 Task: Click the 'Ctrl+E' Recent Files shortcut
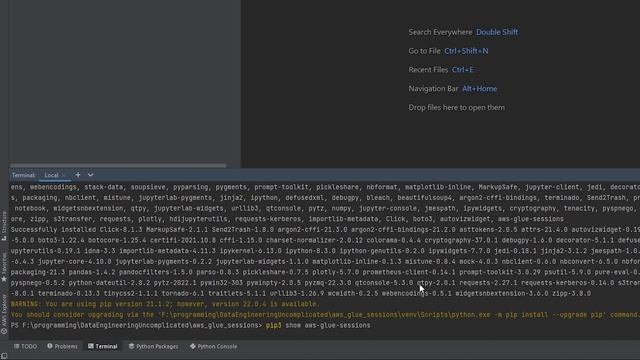click(463, 70)
